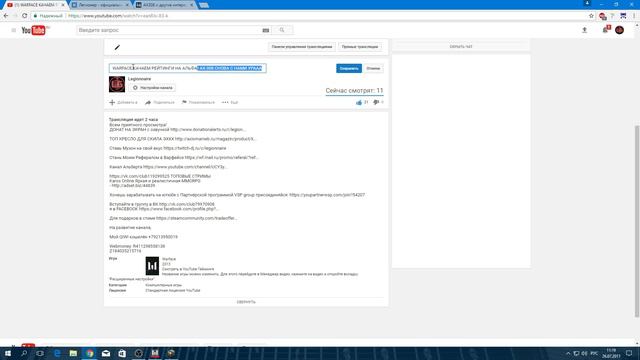Open the Mail app on taskbar
This screenshot has height=360, width=640.
point(106,353)
